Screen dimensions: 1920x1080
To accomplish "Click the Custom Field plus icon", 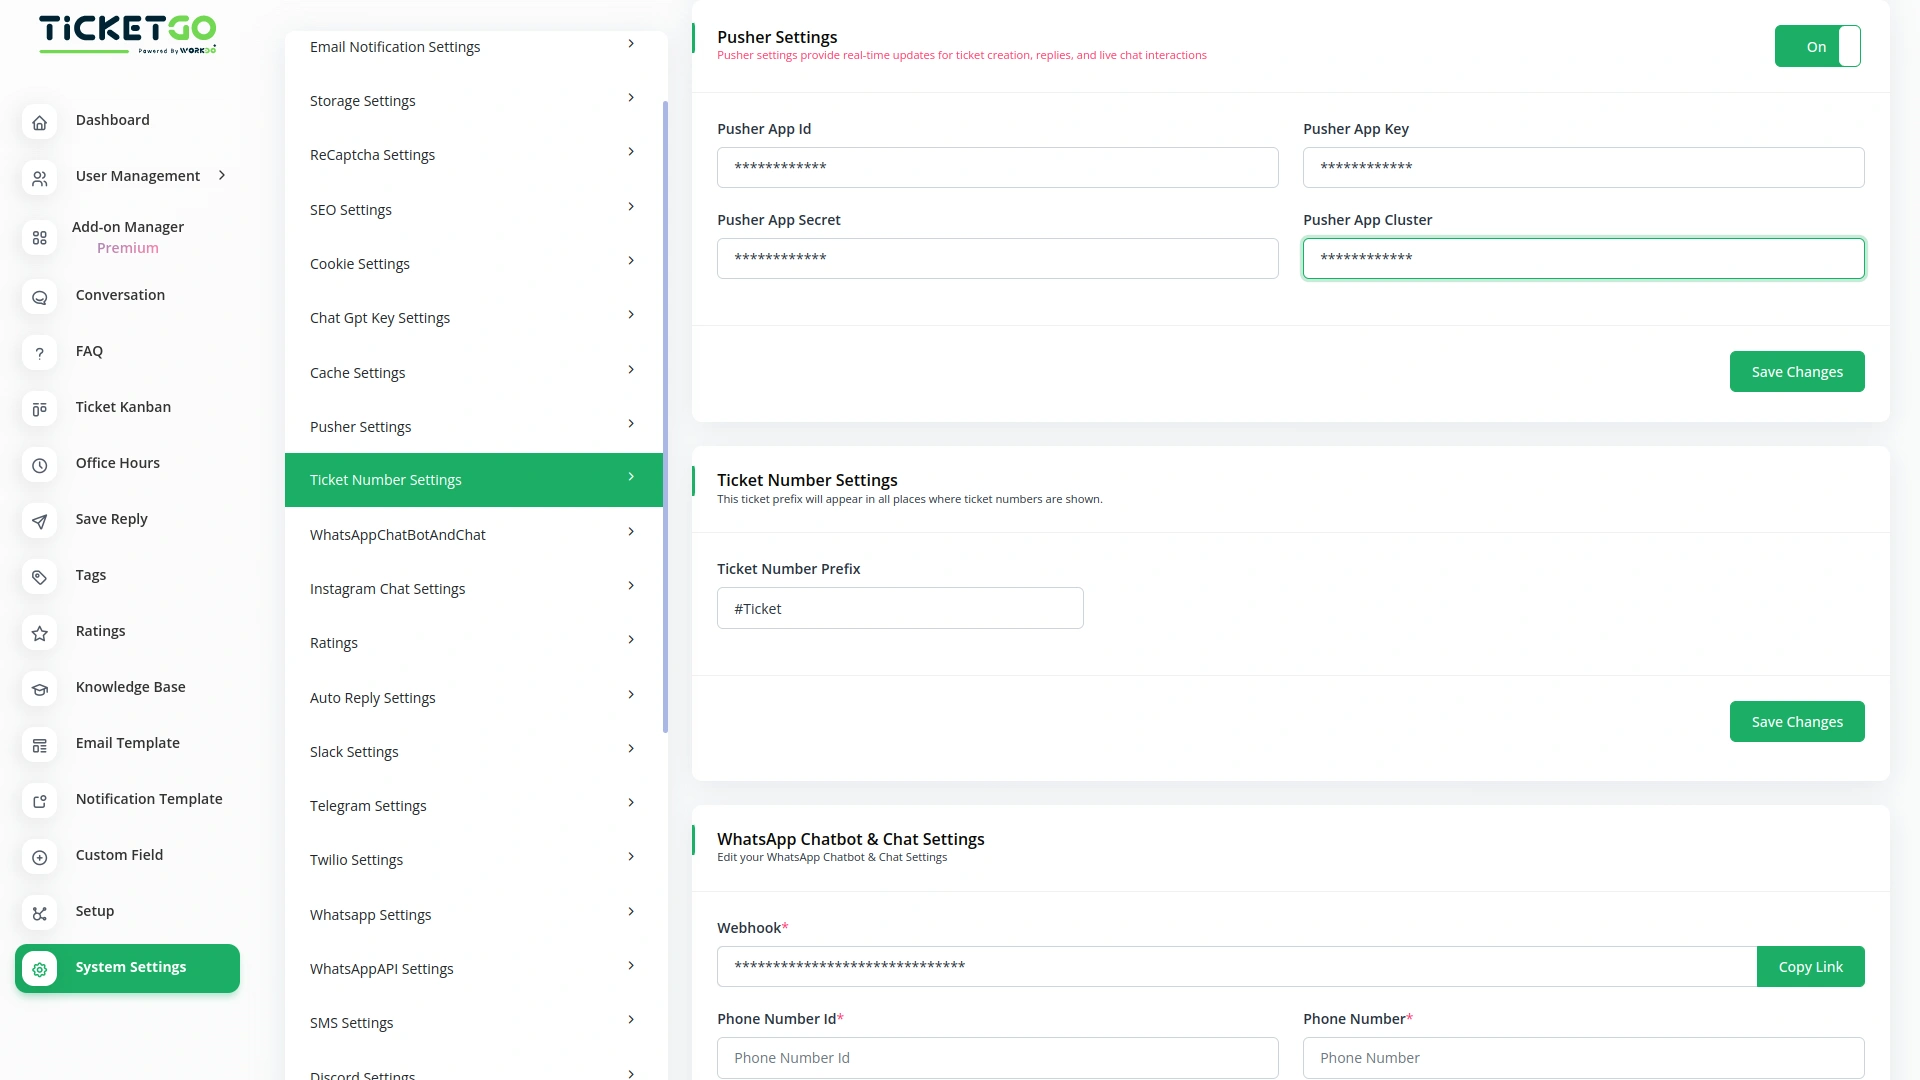I will coord(39,857).
